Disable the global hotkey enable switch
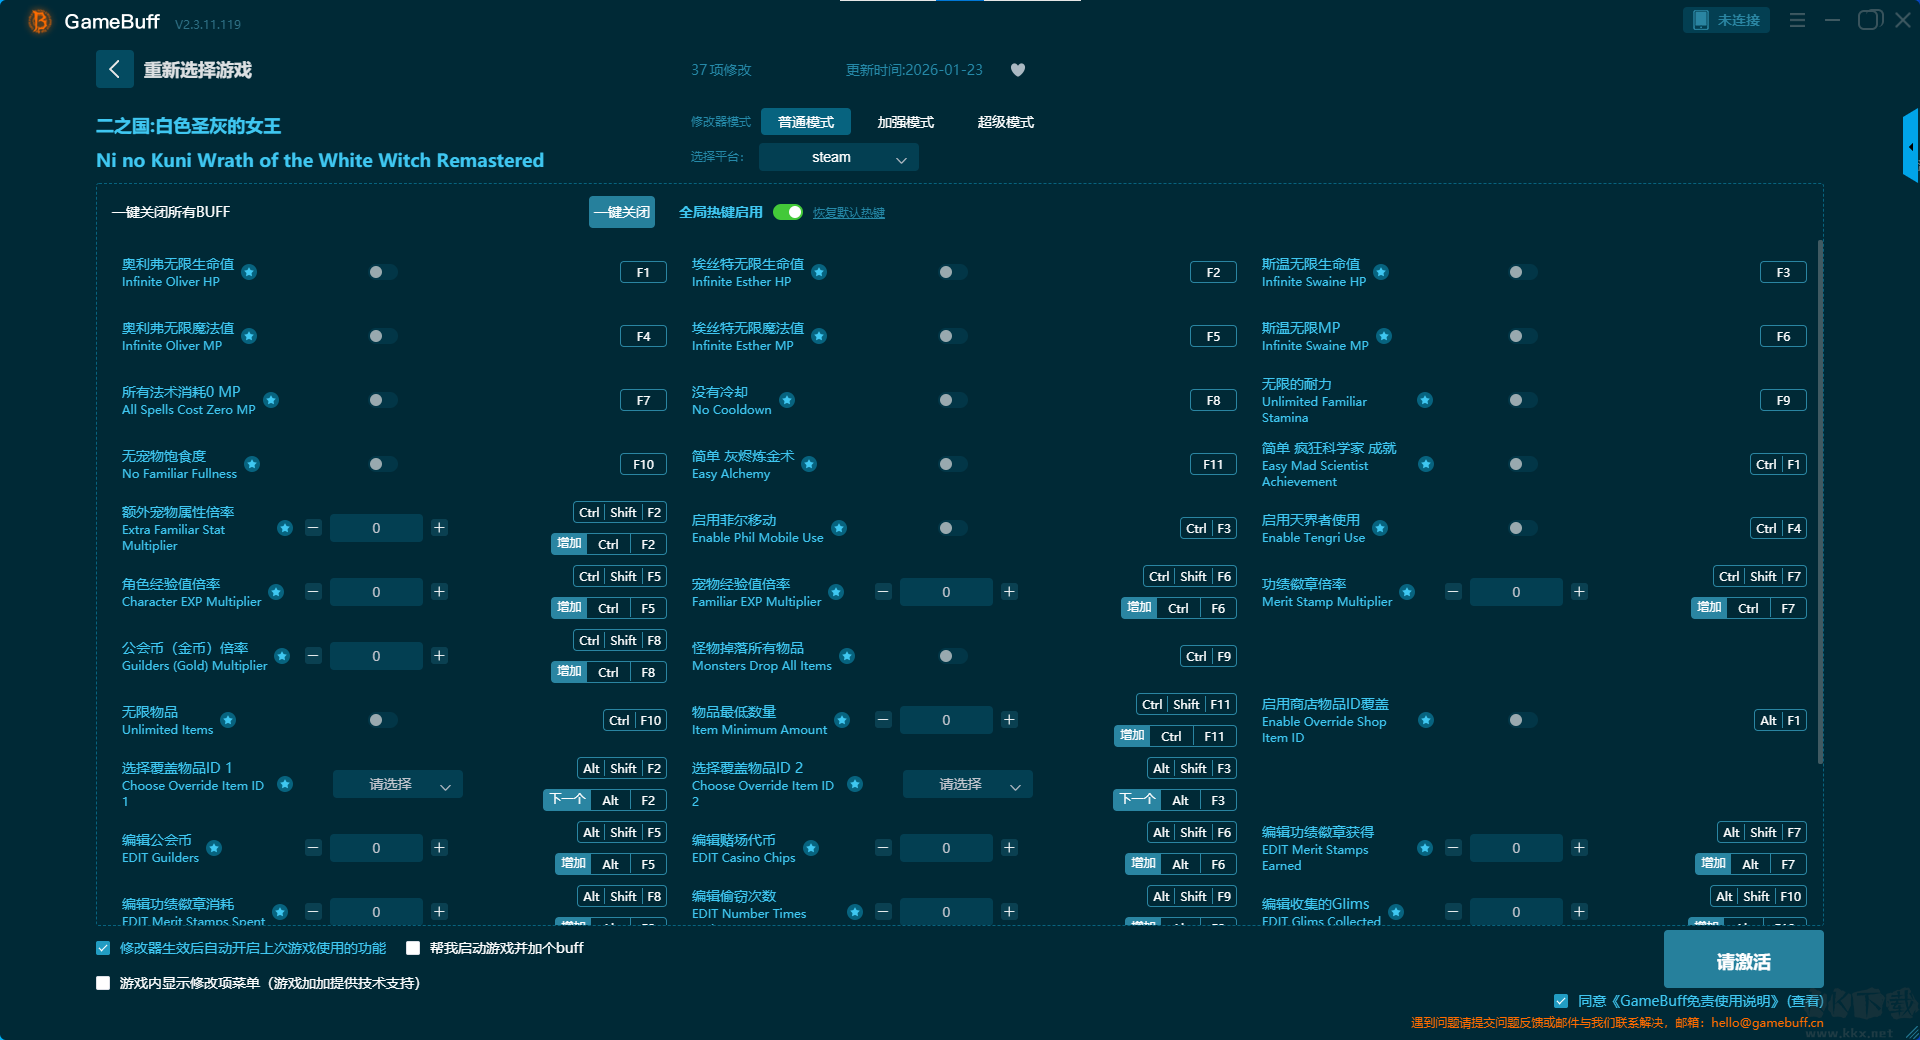Image resolution: width=1920 pixels, height=1040 pixels. (788, 212)
